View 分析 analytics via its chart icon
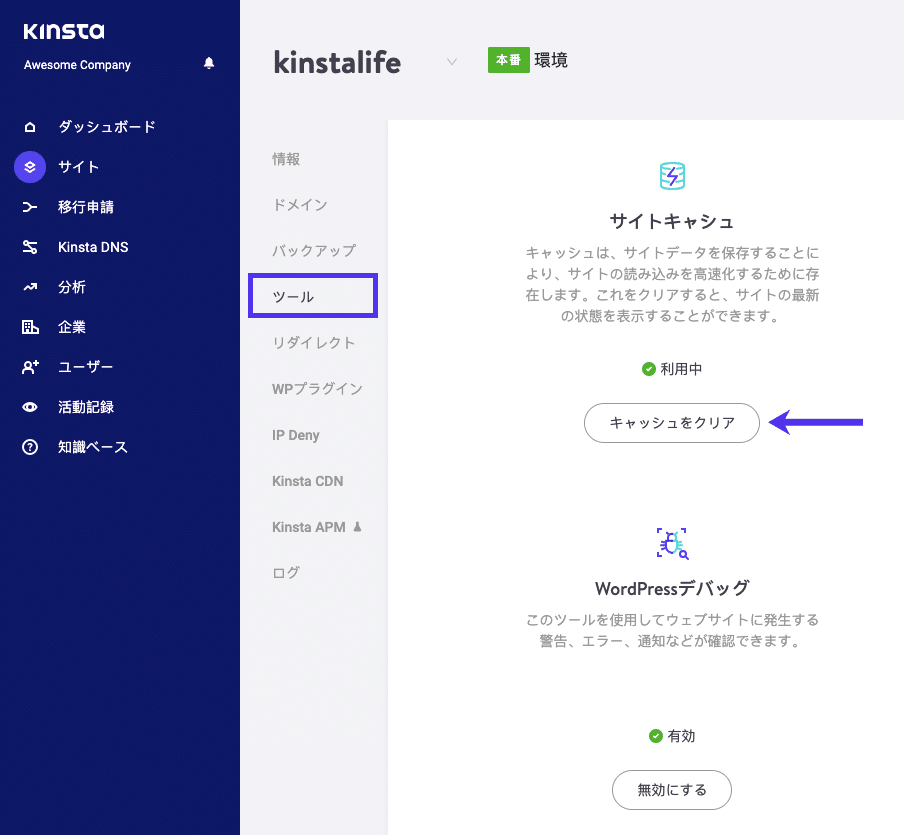 [x=29, y=287]
